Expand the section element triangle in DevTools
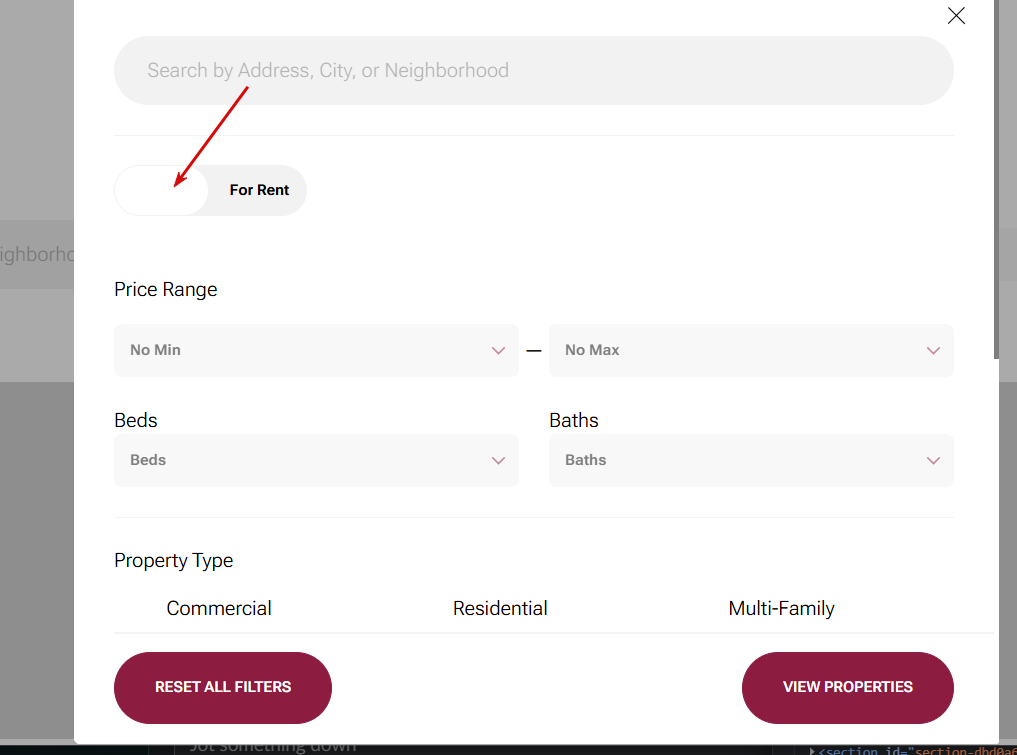This screenshot has height=755, width=1017. coord(812,750)
